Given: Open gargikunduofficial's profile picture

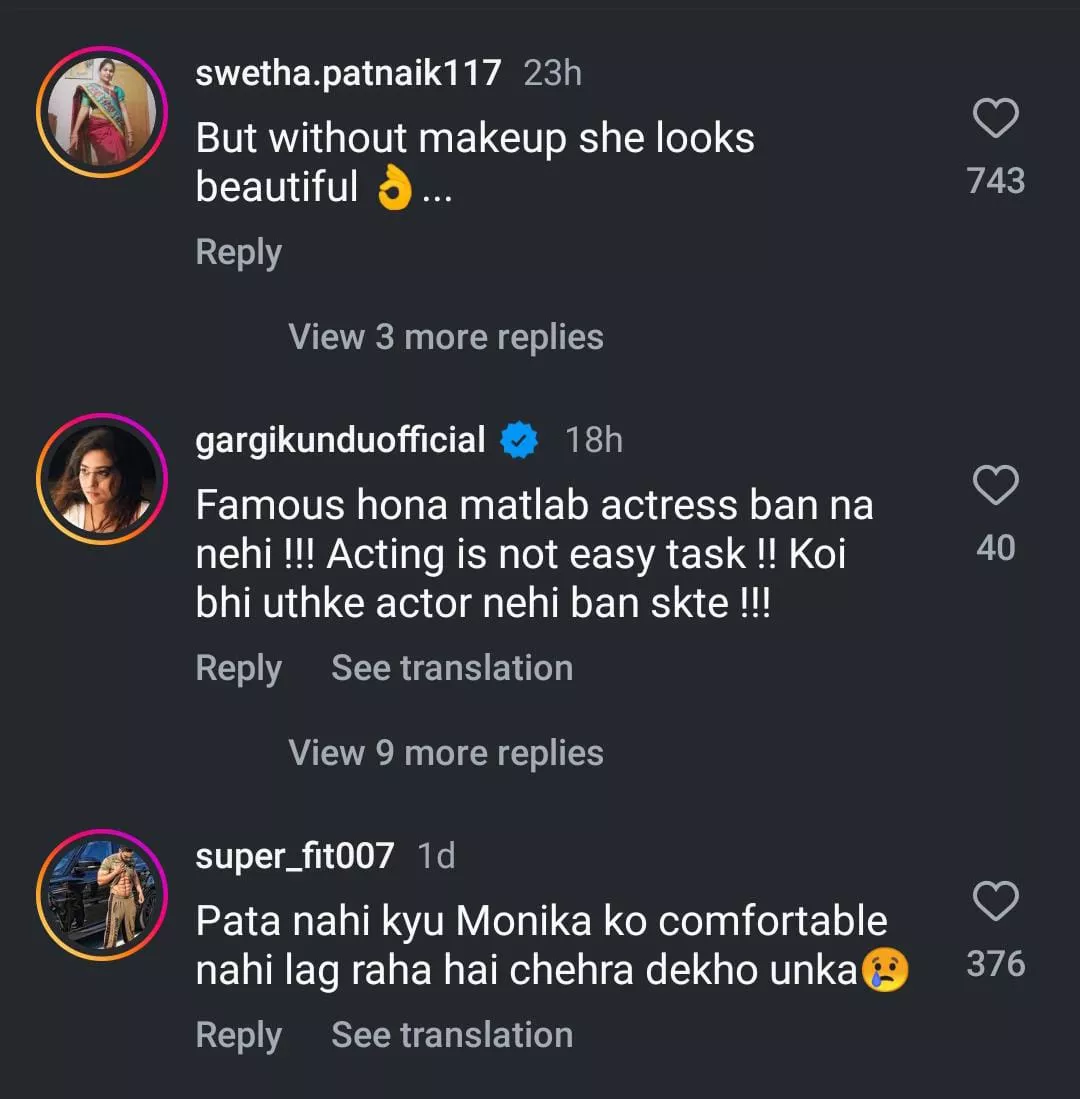Looking at the screenshot, I should click(x=101, y=479).
